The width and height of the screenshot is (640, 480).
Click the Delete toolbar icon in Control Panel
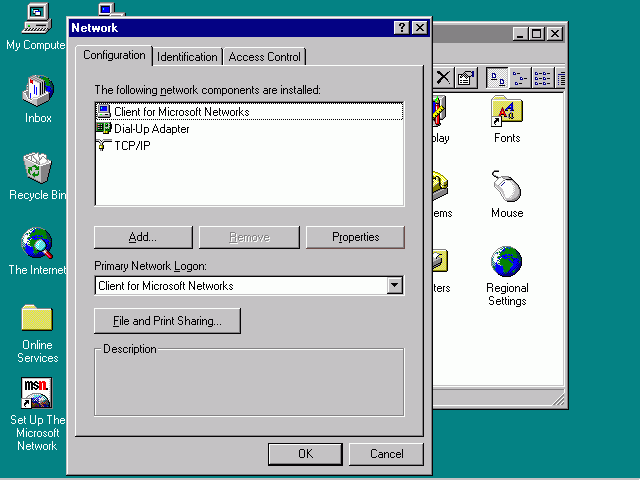443,78
